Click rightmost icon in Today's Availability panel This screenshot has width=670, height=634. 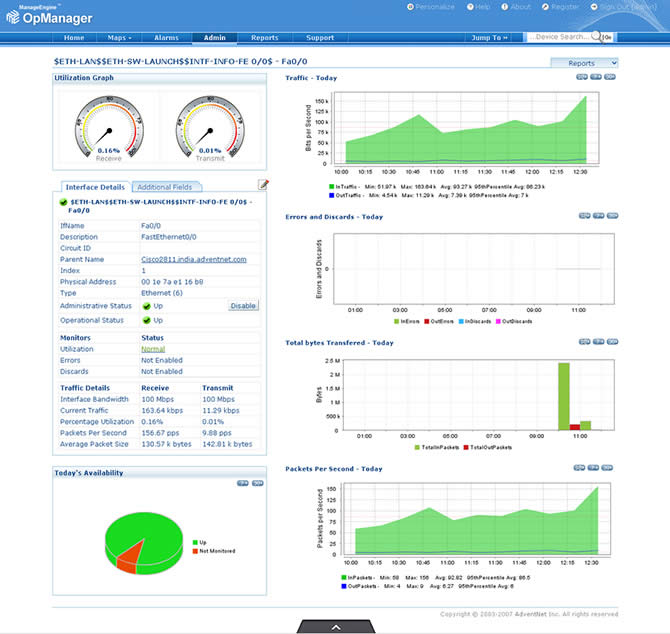click(x=257, y=483)
